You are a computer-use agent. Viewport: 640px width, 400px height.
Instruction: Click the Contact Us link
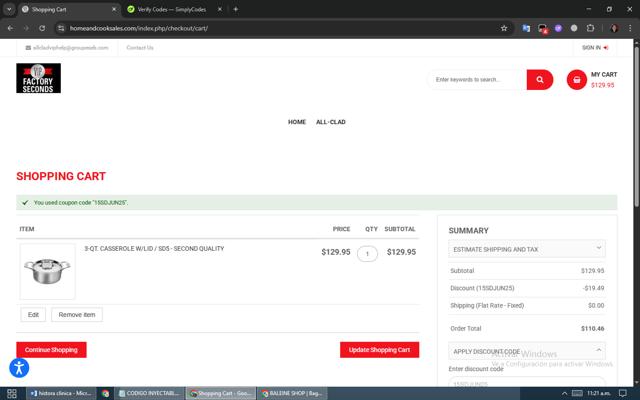[x=140, y=48]
